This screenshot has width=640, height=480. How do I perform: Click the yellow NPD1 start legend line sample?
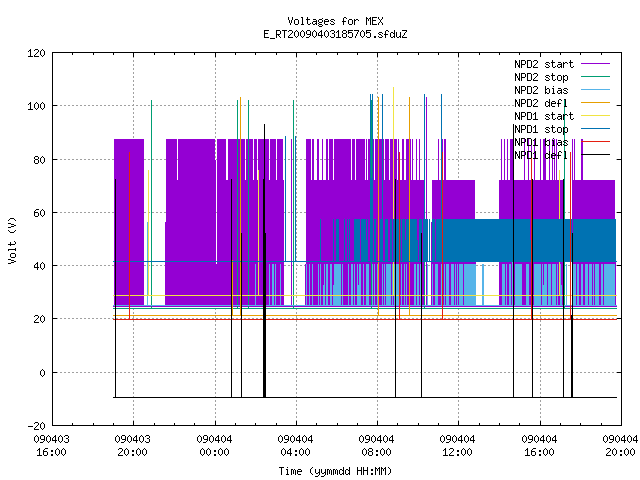[x=596, y=116]
